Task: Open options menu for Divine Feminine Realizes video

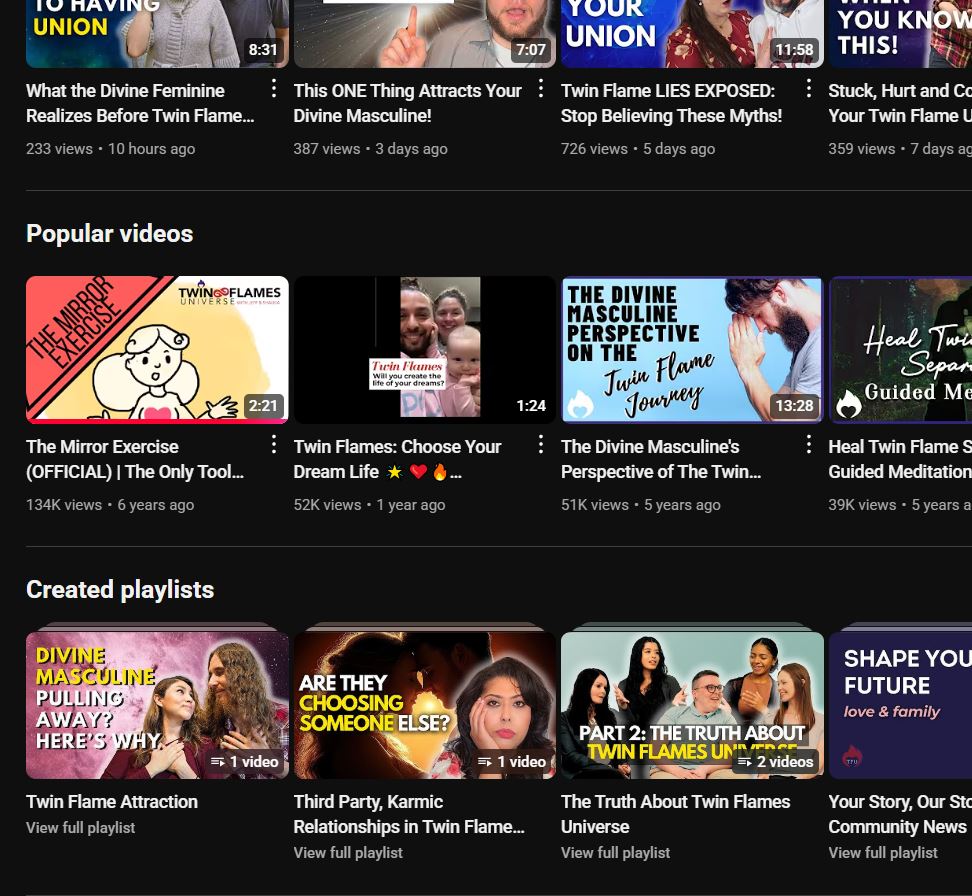Action: tap(273, 90)
